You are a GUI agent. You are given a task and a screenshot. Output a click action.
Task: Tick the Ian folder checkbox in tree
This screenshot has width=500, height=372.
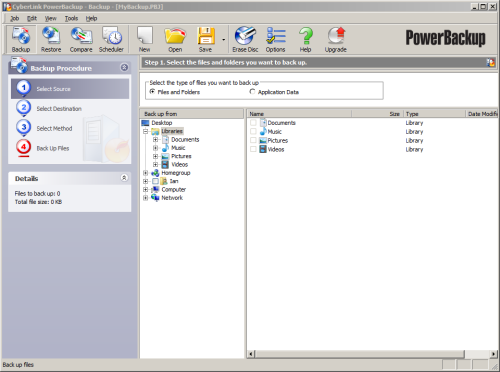(155, 181)
